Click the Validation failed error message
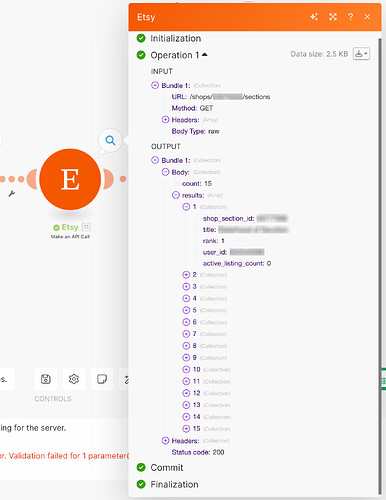 [64, 456]
